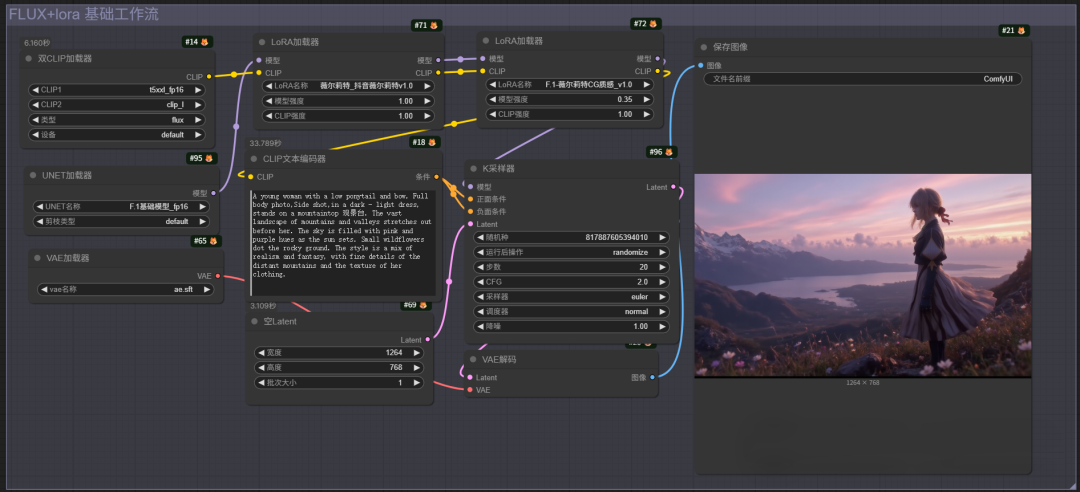Viewport: 1080px width, 492px height.
Task: Click the fox badge icon next to #21
Action: click(x=1021, y=30)
